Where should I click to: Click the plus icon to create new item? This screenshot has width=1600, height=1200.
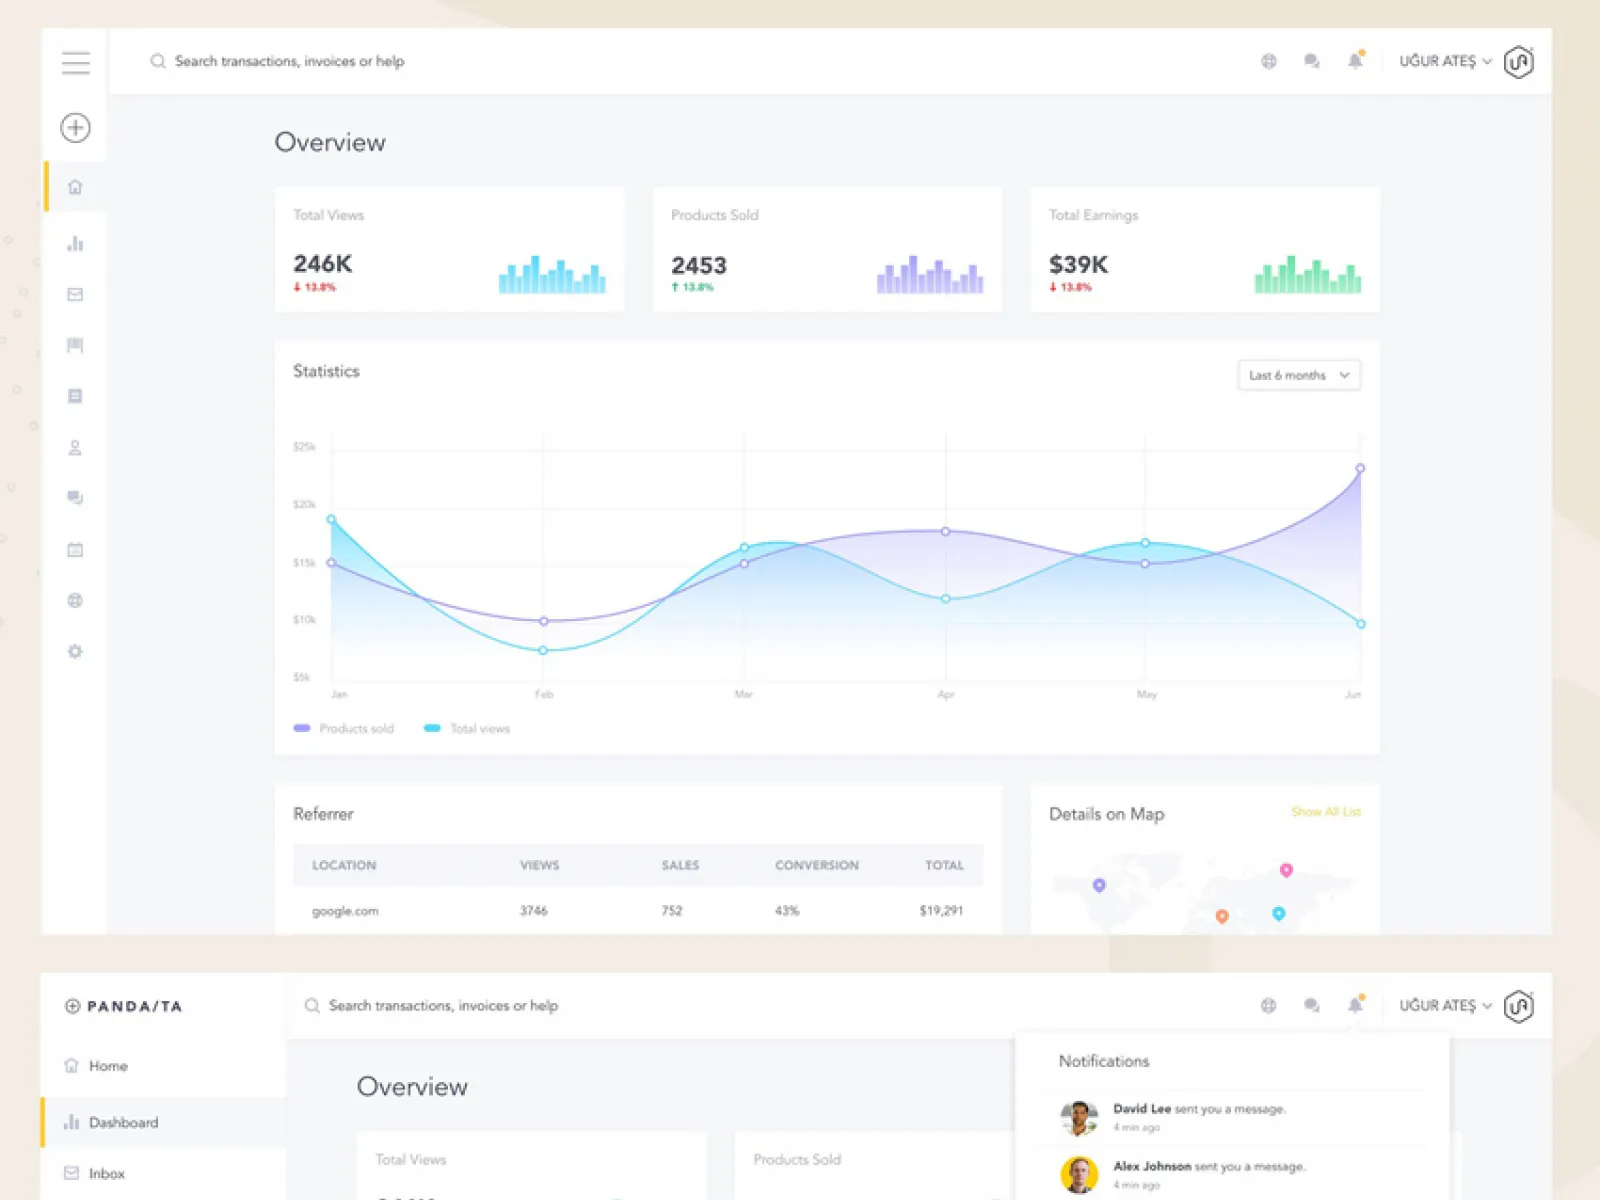coord(75,128)
